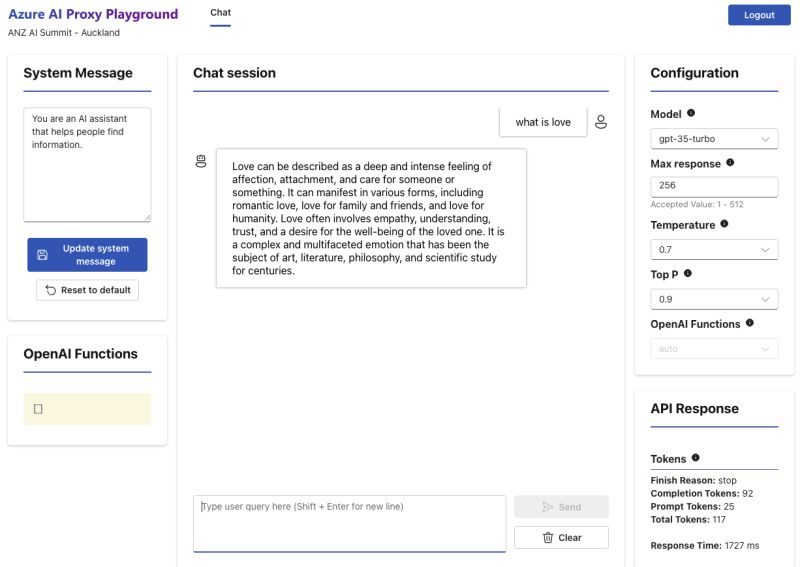Click Reset to default button
Viewport: 800px width, 567px height.
[87, 290]
